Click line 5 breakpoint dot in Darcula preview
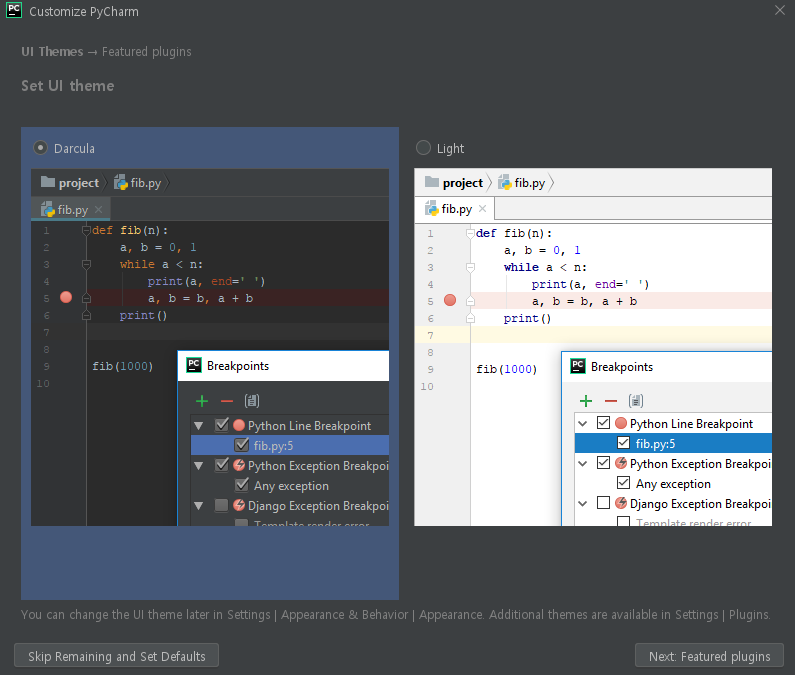The image size is (795, 675). click(x=66, y=297)
